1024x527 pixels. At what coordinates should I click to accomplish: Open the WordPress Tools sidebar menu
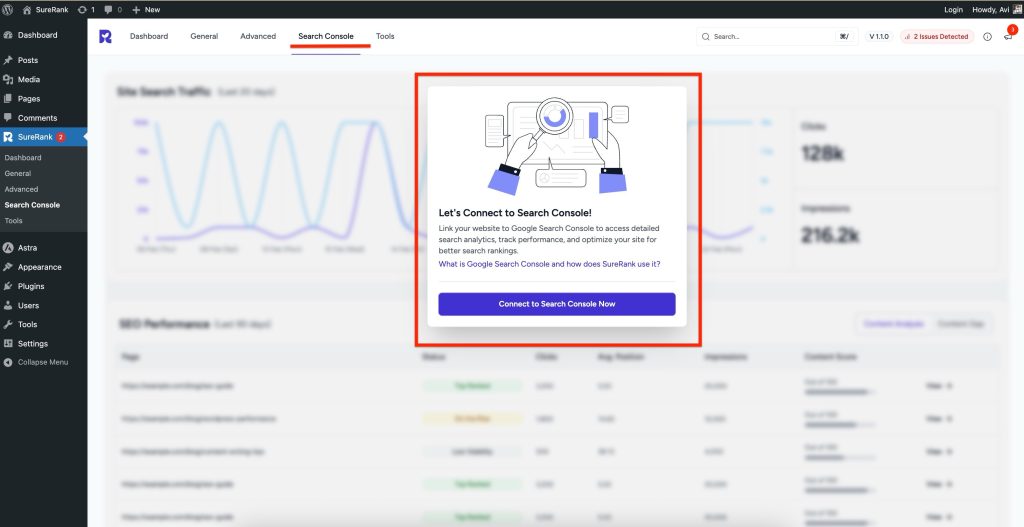tap(27, 325)
